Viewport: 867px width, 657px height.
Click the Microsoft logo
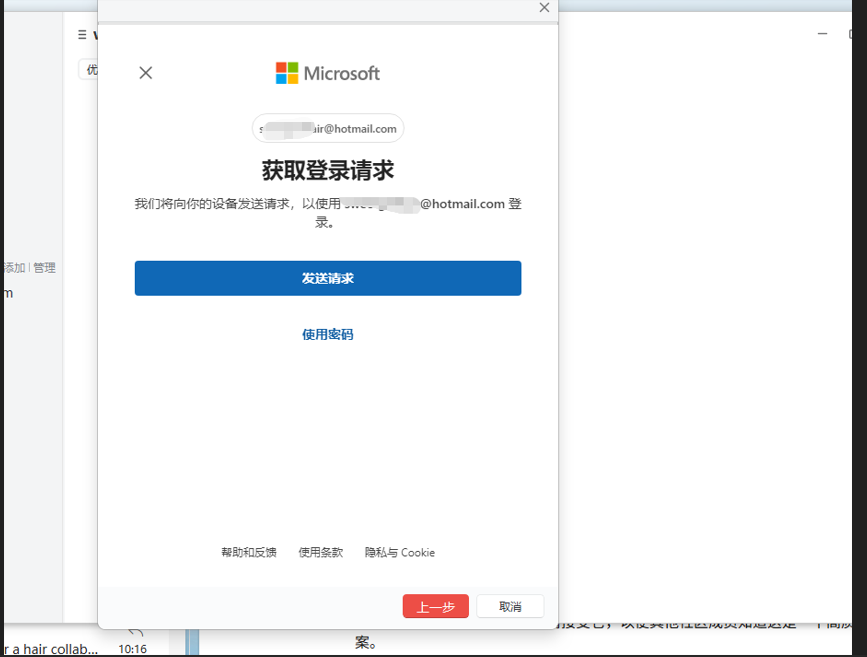pos(328,73)
